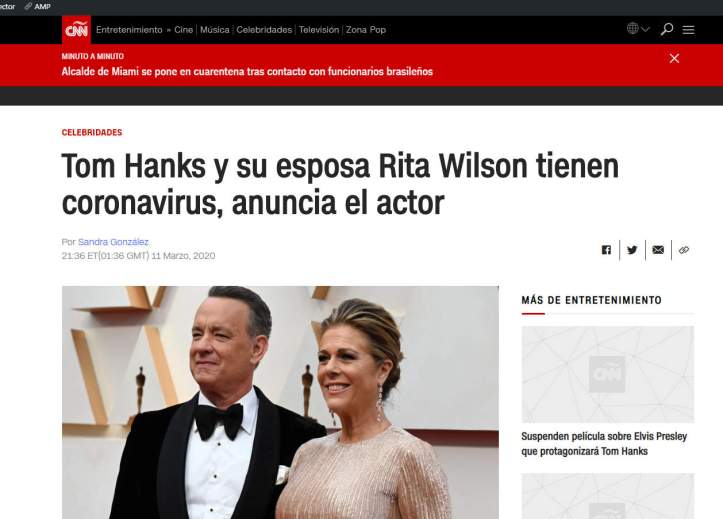The image size is (723, 519).
Task: Share article on Twitter
Action: click(x=632, y=250)
